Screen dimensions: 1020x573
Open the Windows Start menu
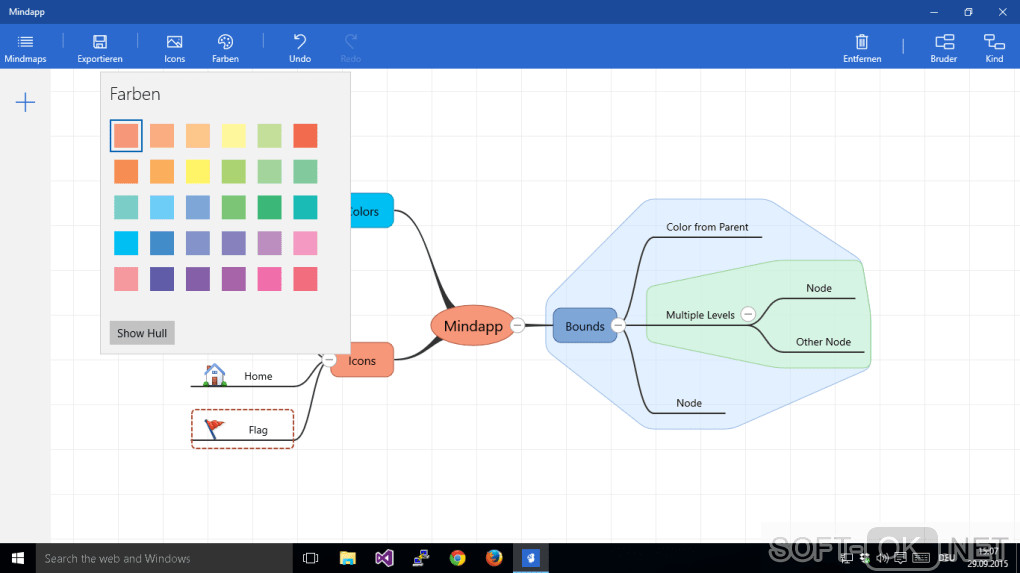[18, 558]
